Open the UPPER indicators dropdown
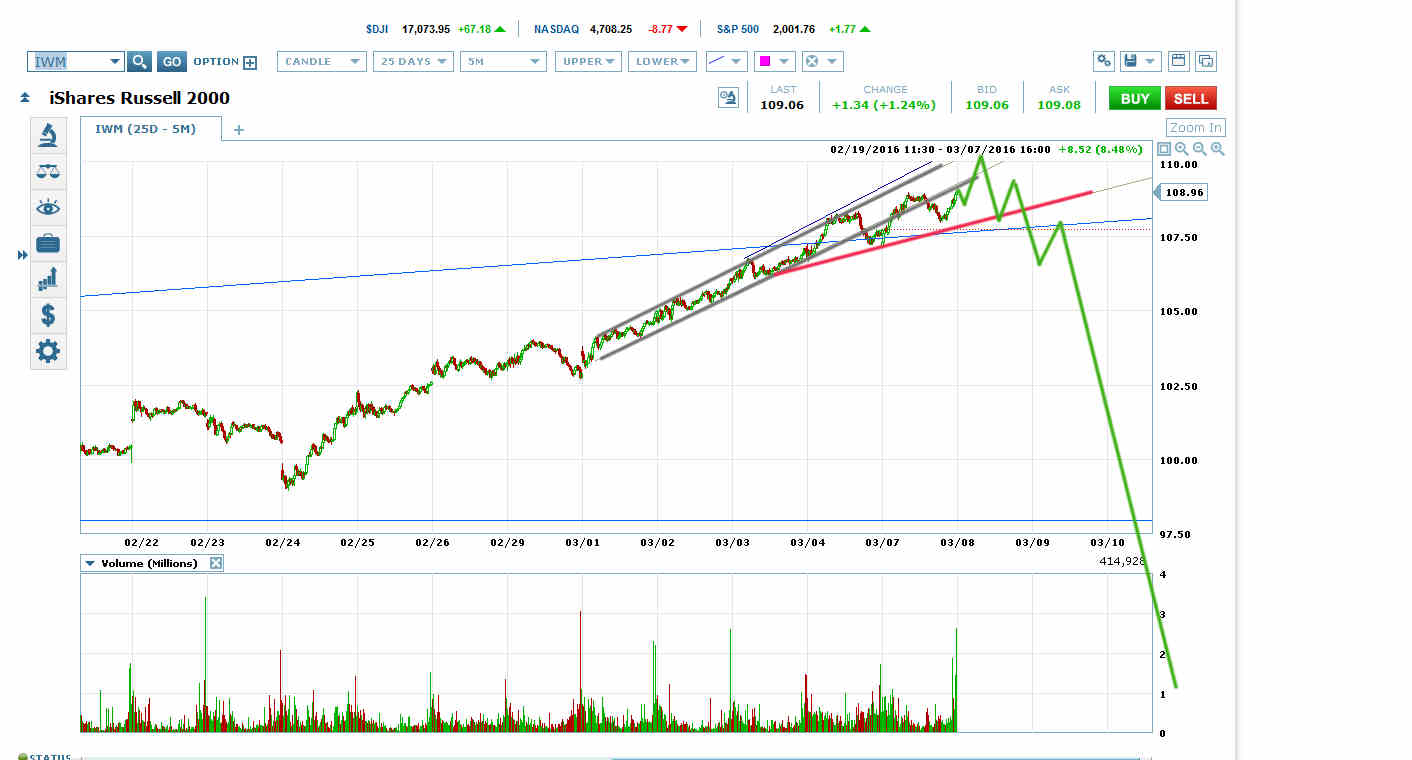 pos(588,62)
